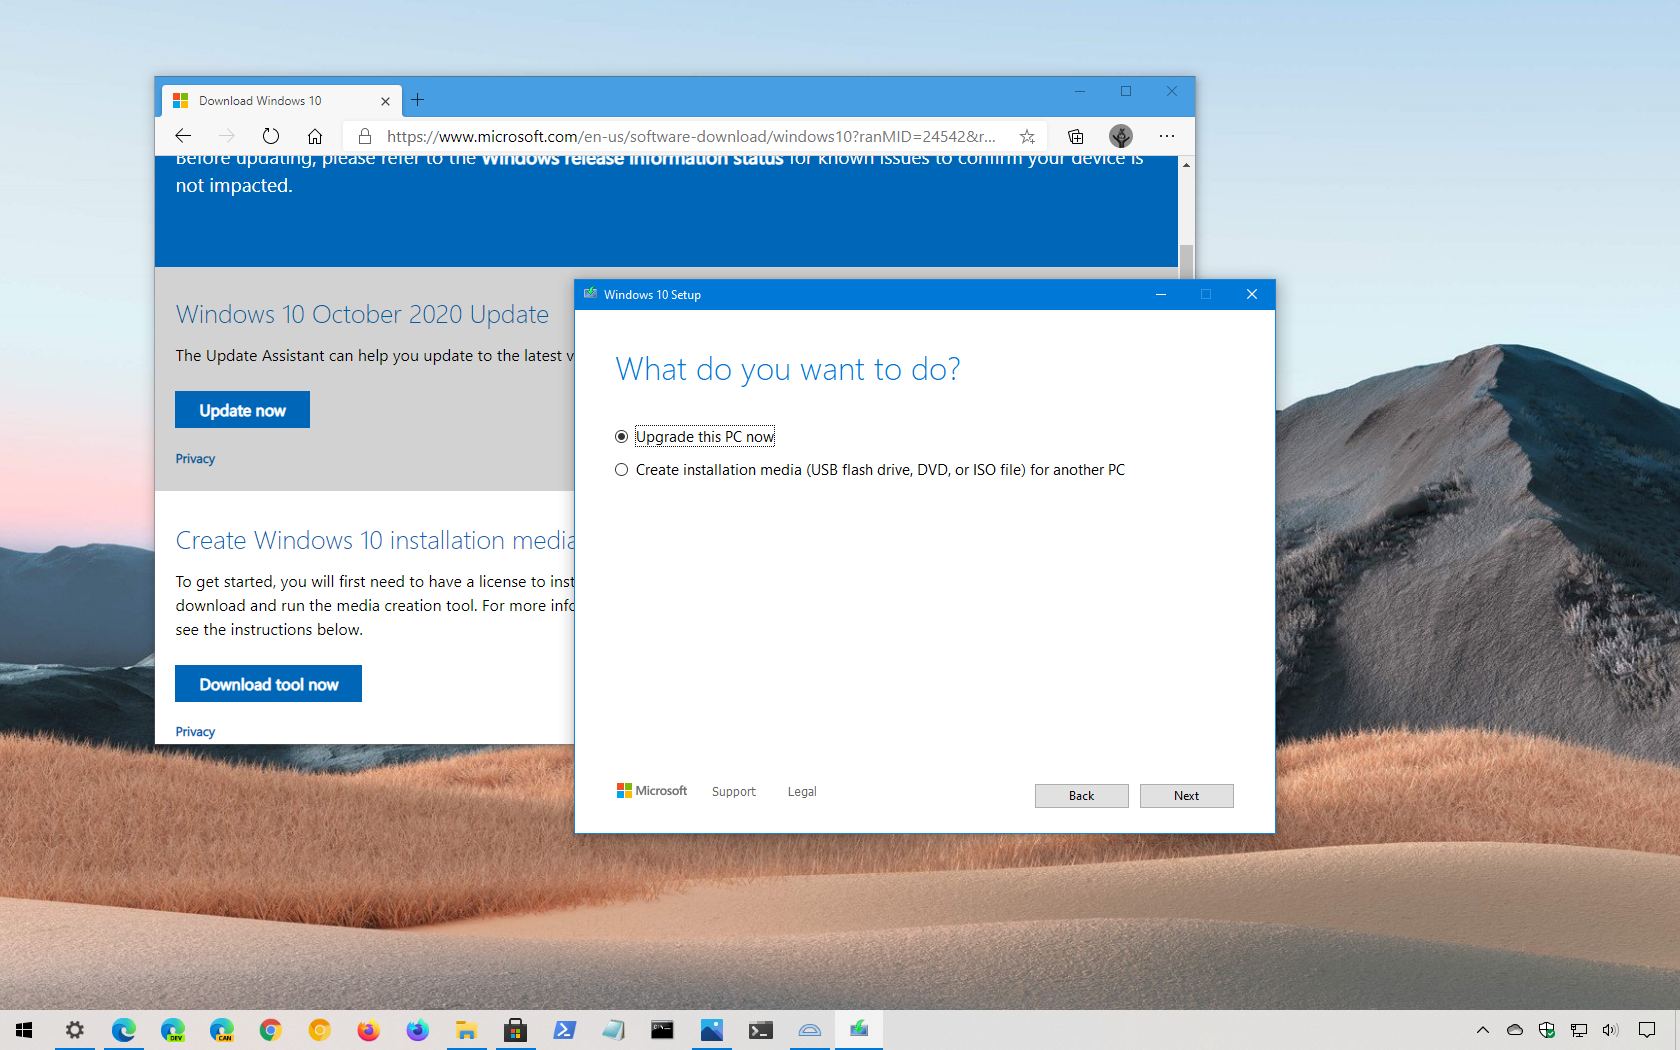The height and width of the screenshot is (1050, 1680).
Task: Open File Explorer from the taskbar
Action: click(467, 1030)
